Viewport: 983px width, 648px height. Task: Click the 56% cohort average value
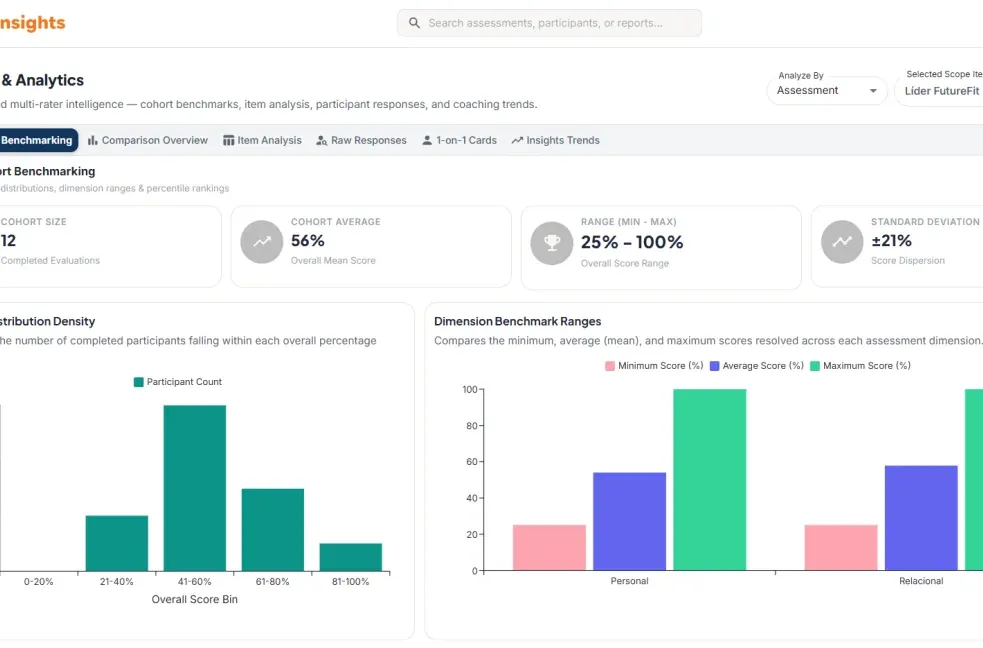(308, 241)
